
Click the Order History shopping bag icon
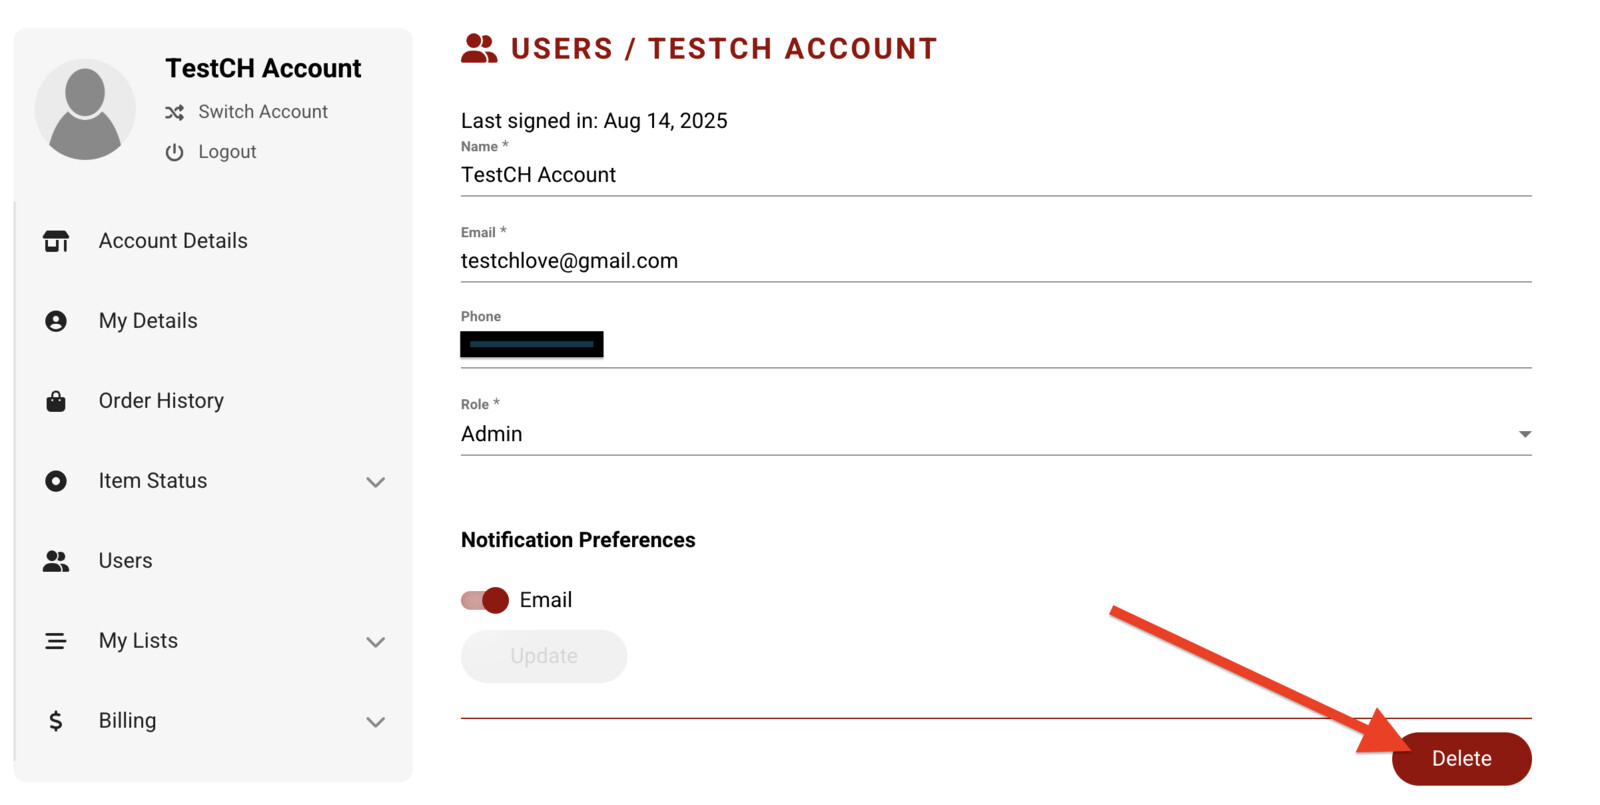[56, 401]
